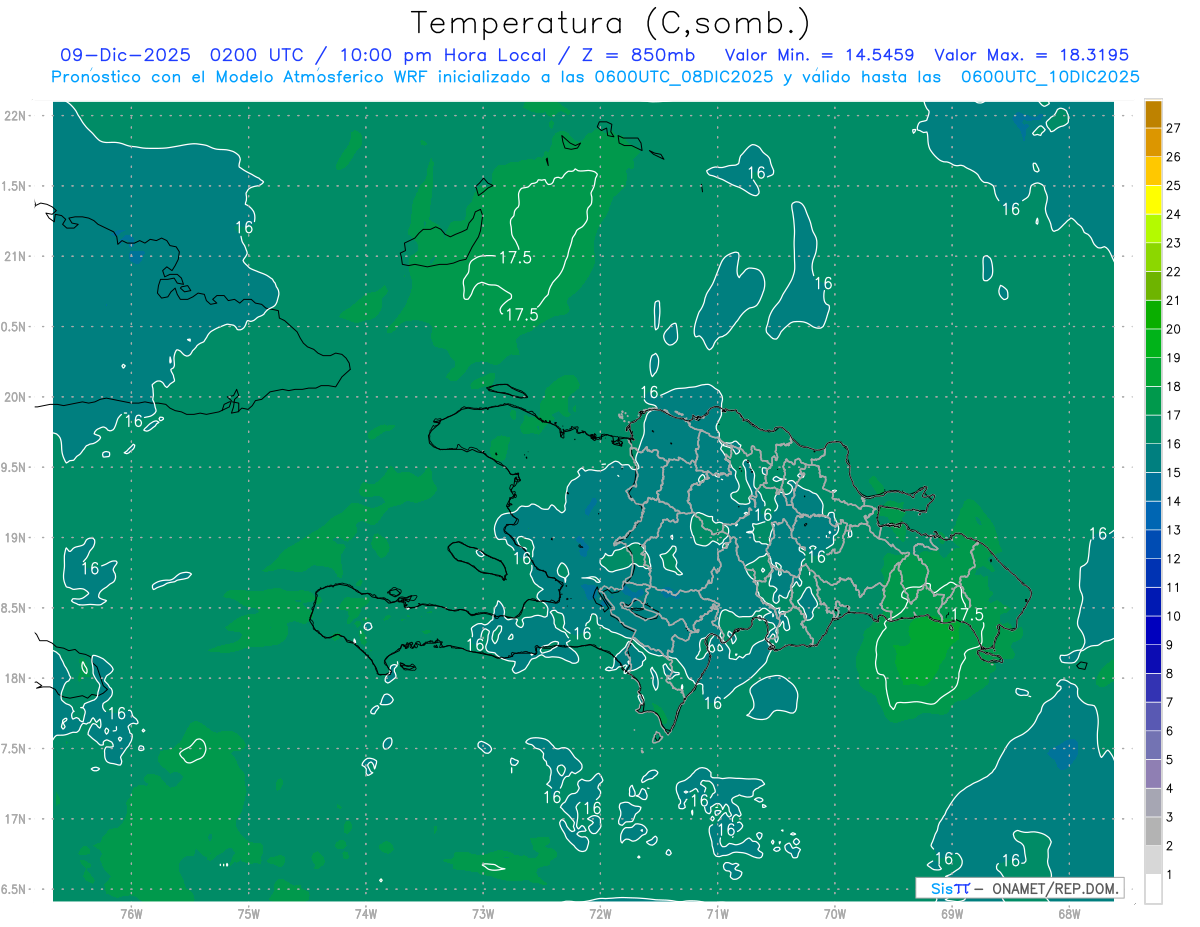Click 'Valor Max. = 18.3195' in header

click(x=1031, y=55)
